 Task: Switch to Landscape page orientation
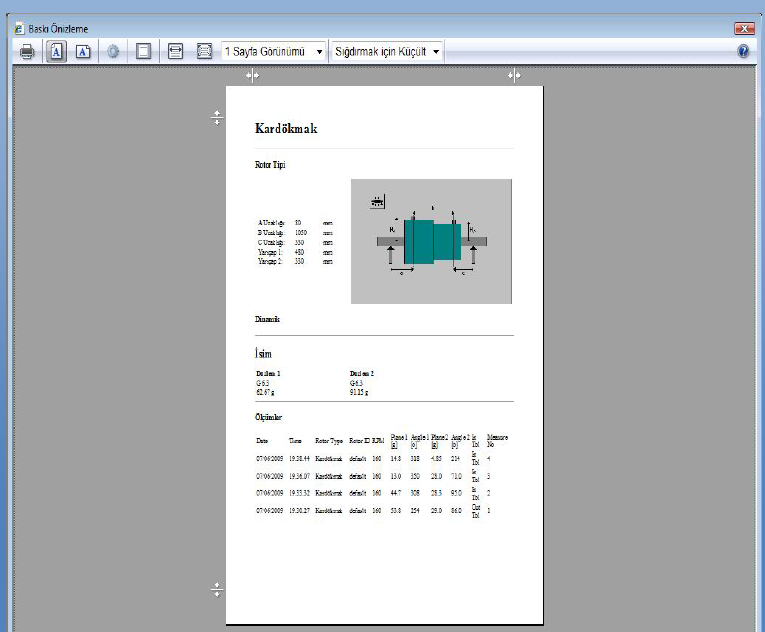point(84,51)
